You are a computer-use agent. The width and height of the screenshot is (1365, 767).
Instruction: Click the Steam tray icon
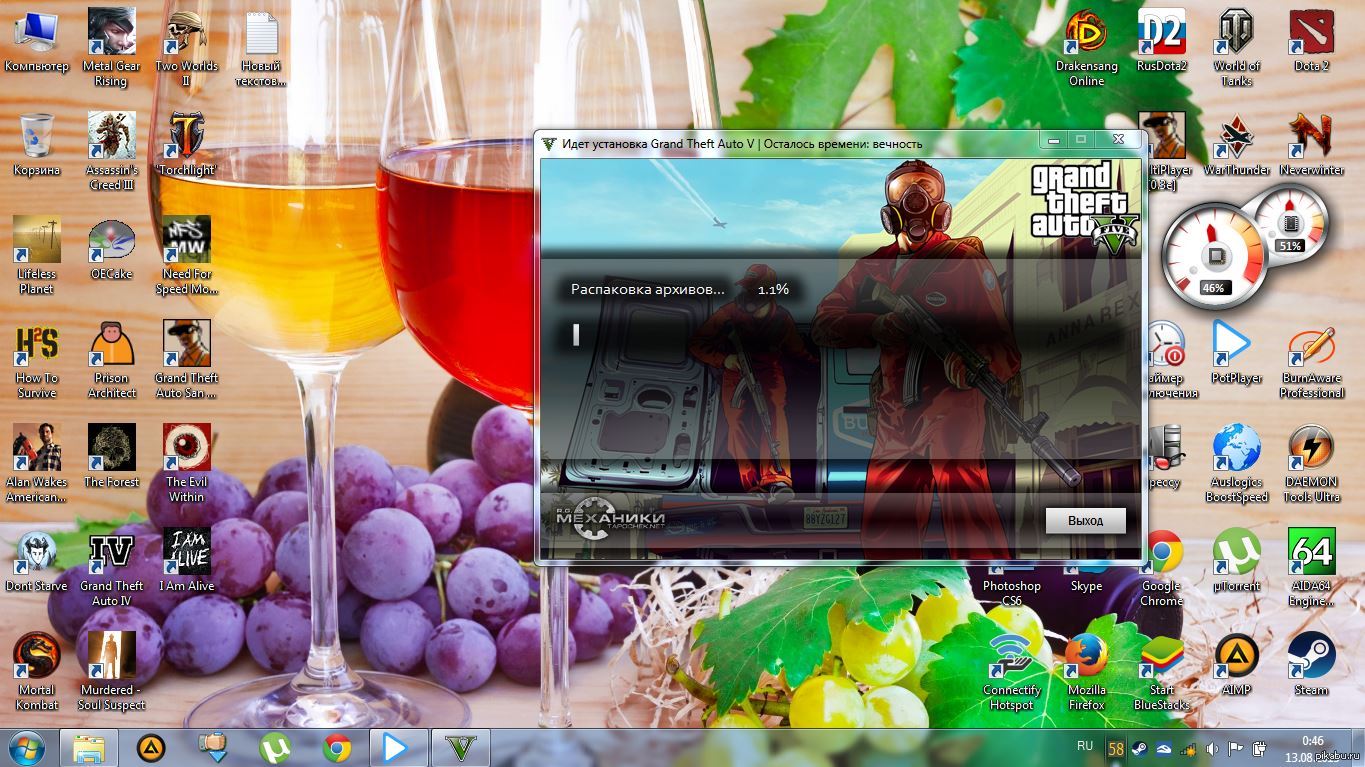(1140, 749)
